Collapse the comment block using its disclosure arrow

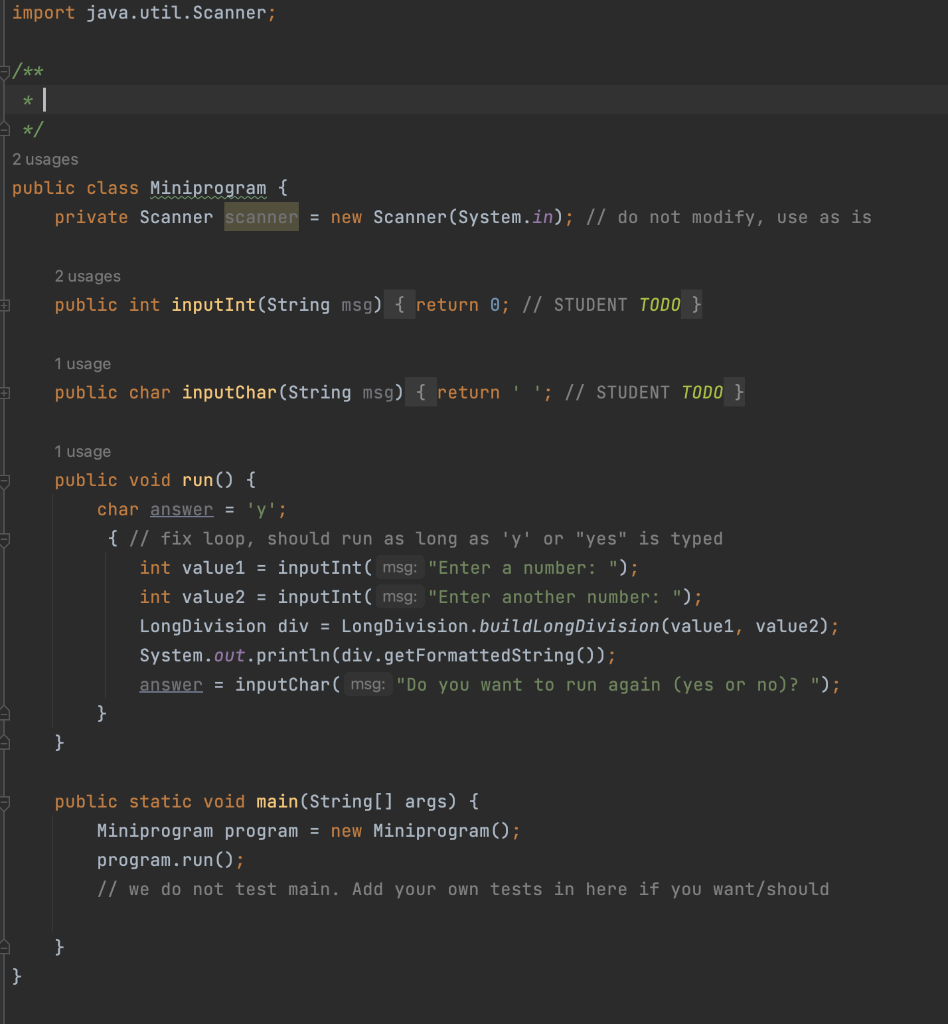6,70
